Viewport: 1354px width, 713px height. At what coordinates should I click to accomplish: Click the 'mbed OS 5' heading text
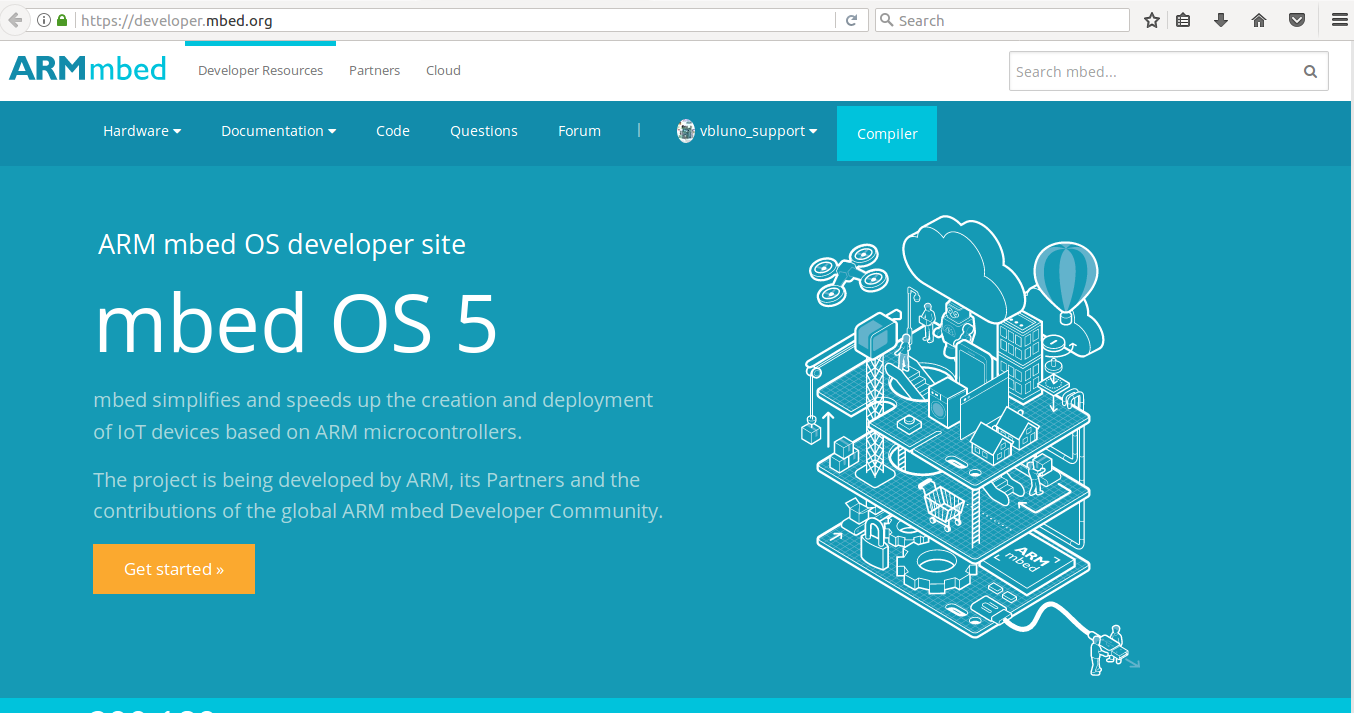coord(296,325)
